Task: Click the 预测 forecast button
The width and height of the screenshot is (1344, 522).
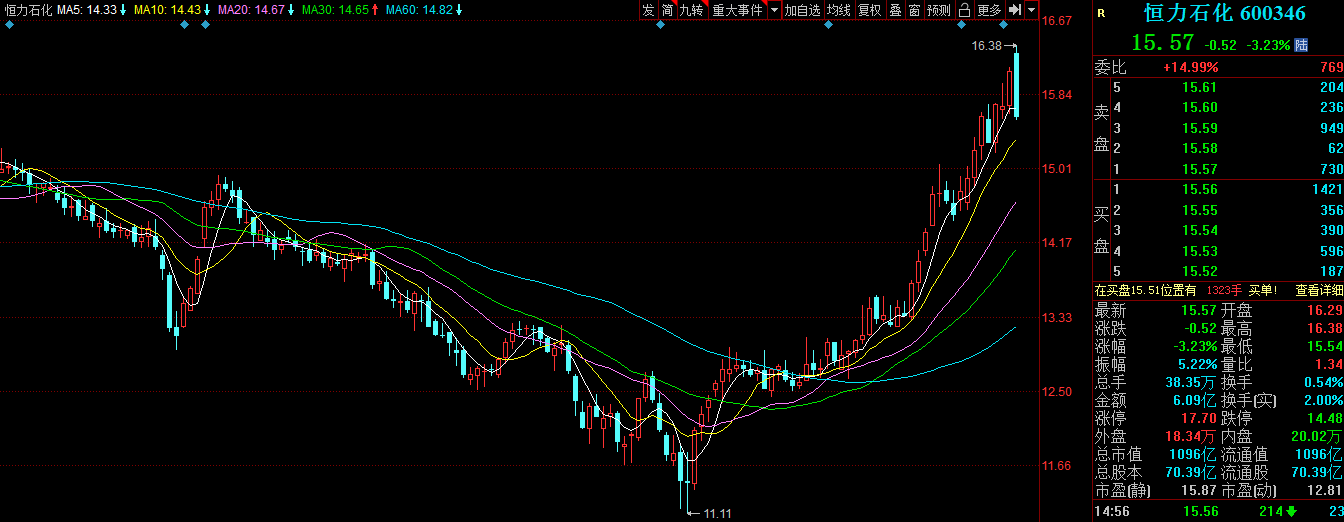Action: [939, 10]
